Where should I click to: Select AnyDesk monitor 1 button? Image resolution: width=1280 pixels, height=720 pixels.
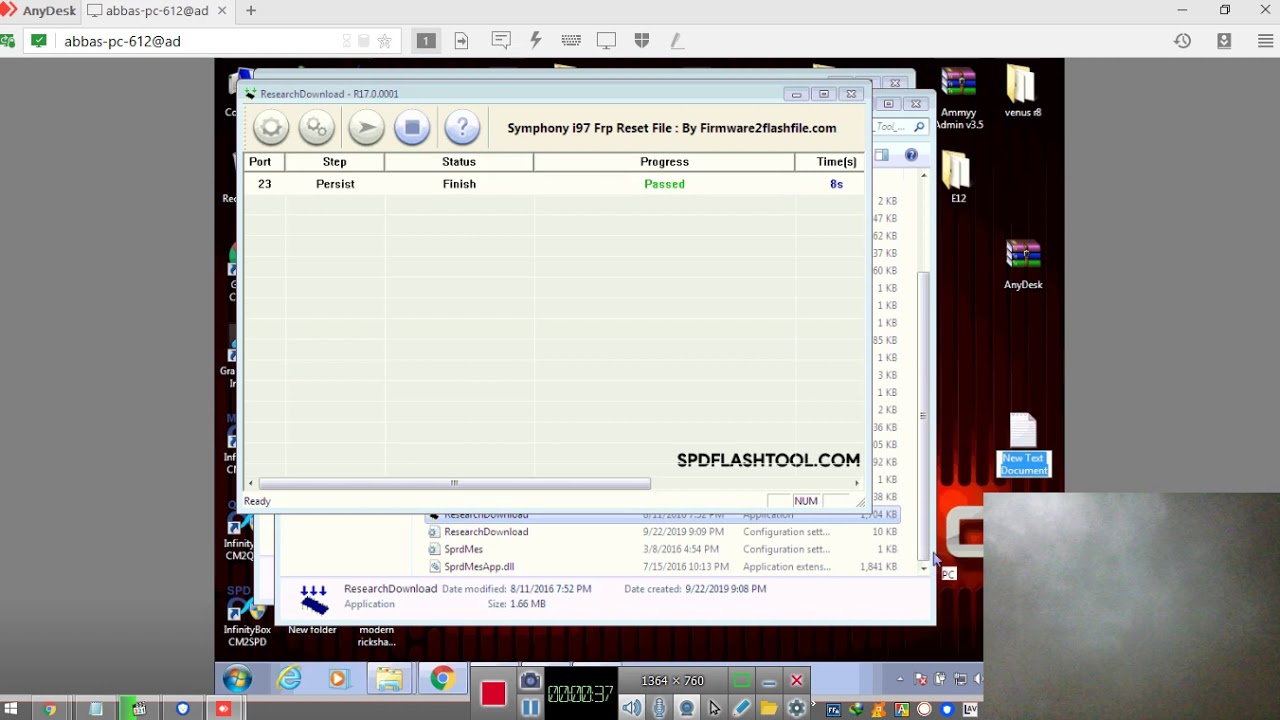click(426, 41)
